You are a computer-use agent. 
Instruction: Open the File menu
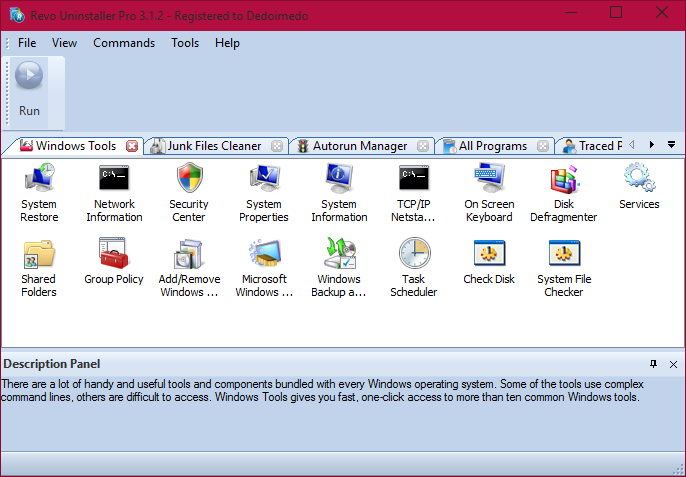(x=27, y=43)
